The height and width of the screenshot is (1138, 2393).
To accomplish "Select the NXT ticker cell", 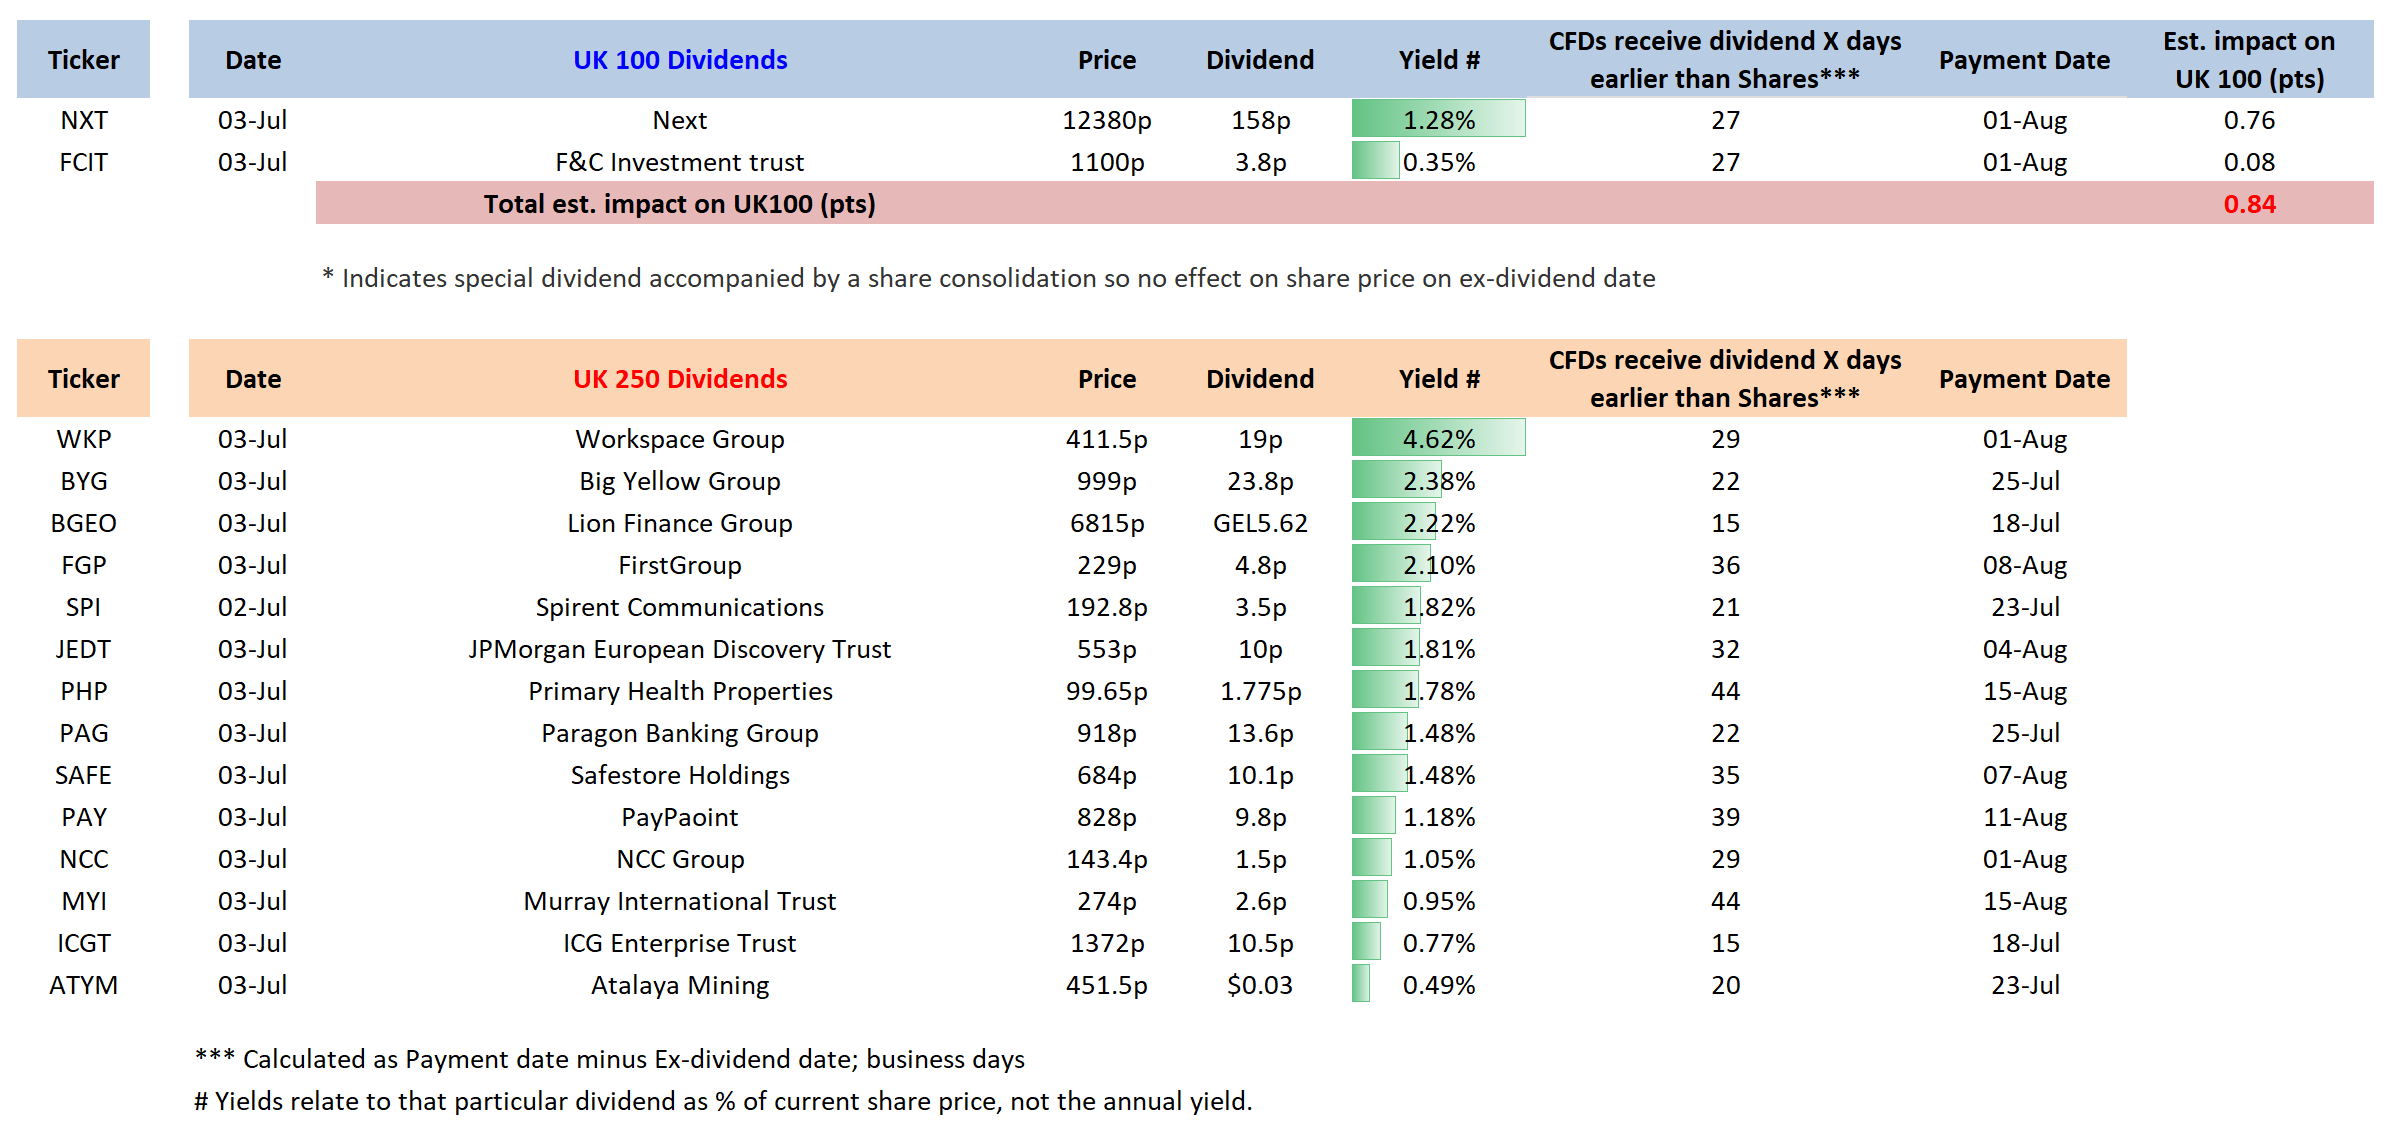I will click(x=84, y=120).
